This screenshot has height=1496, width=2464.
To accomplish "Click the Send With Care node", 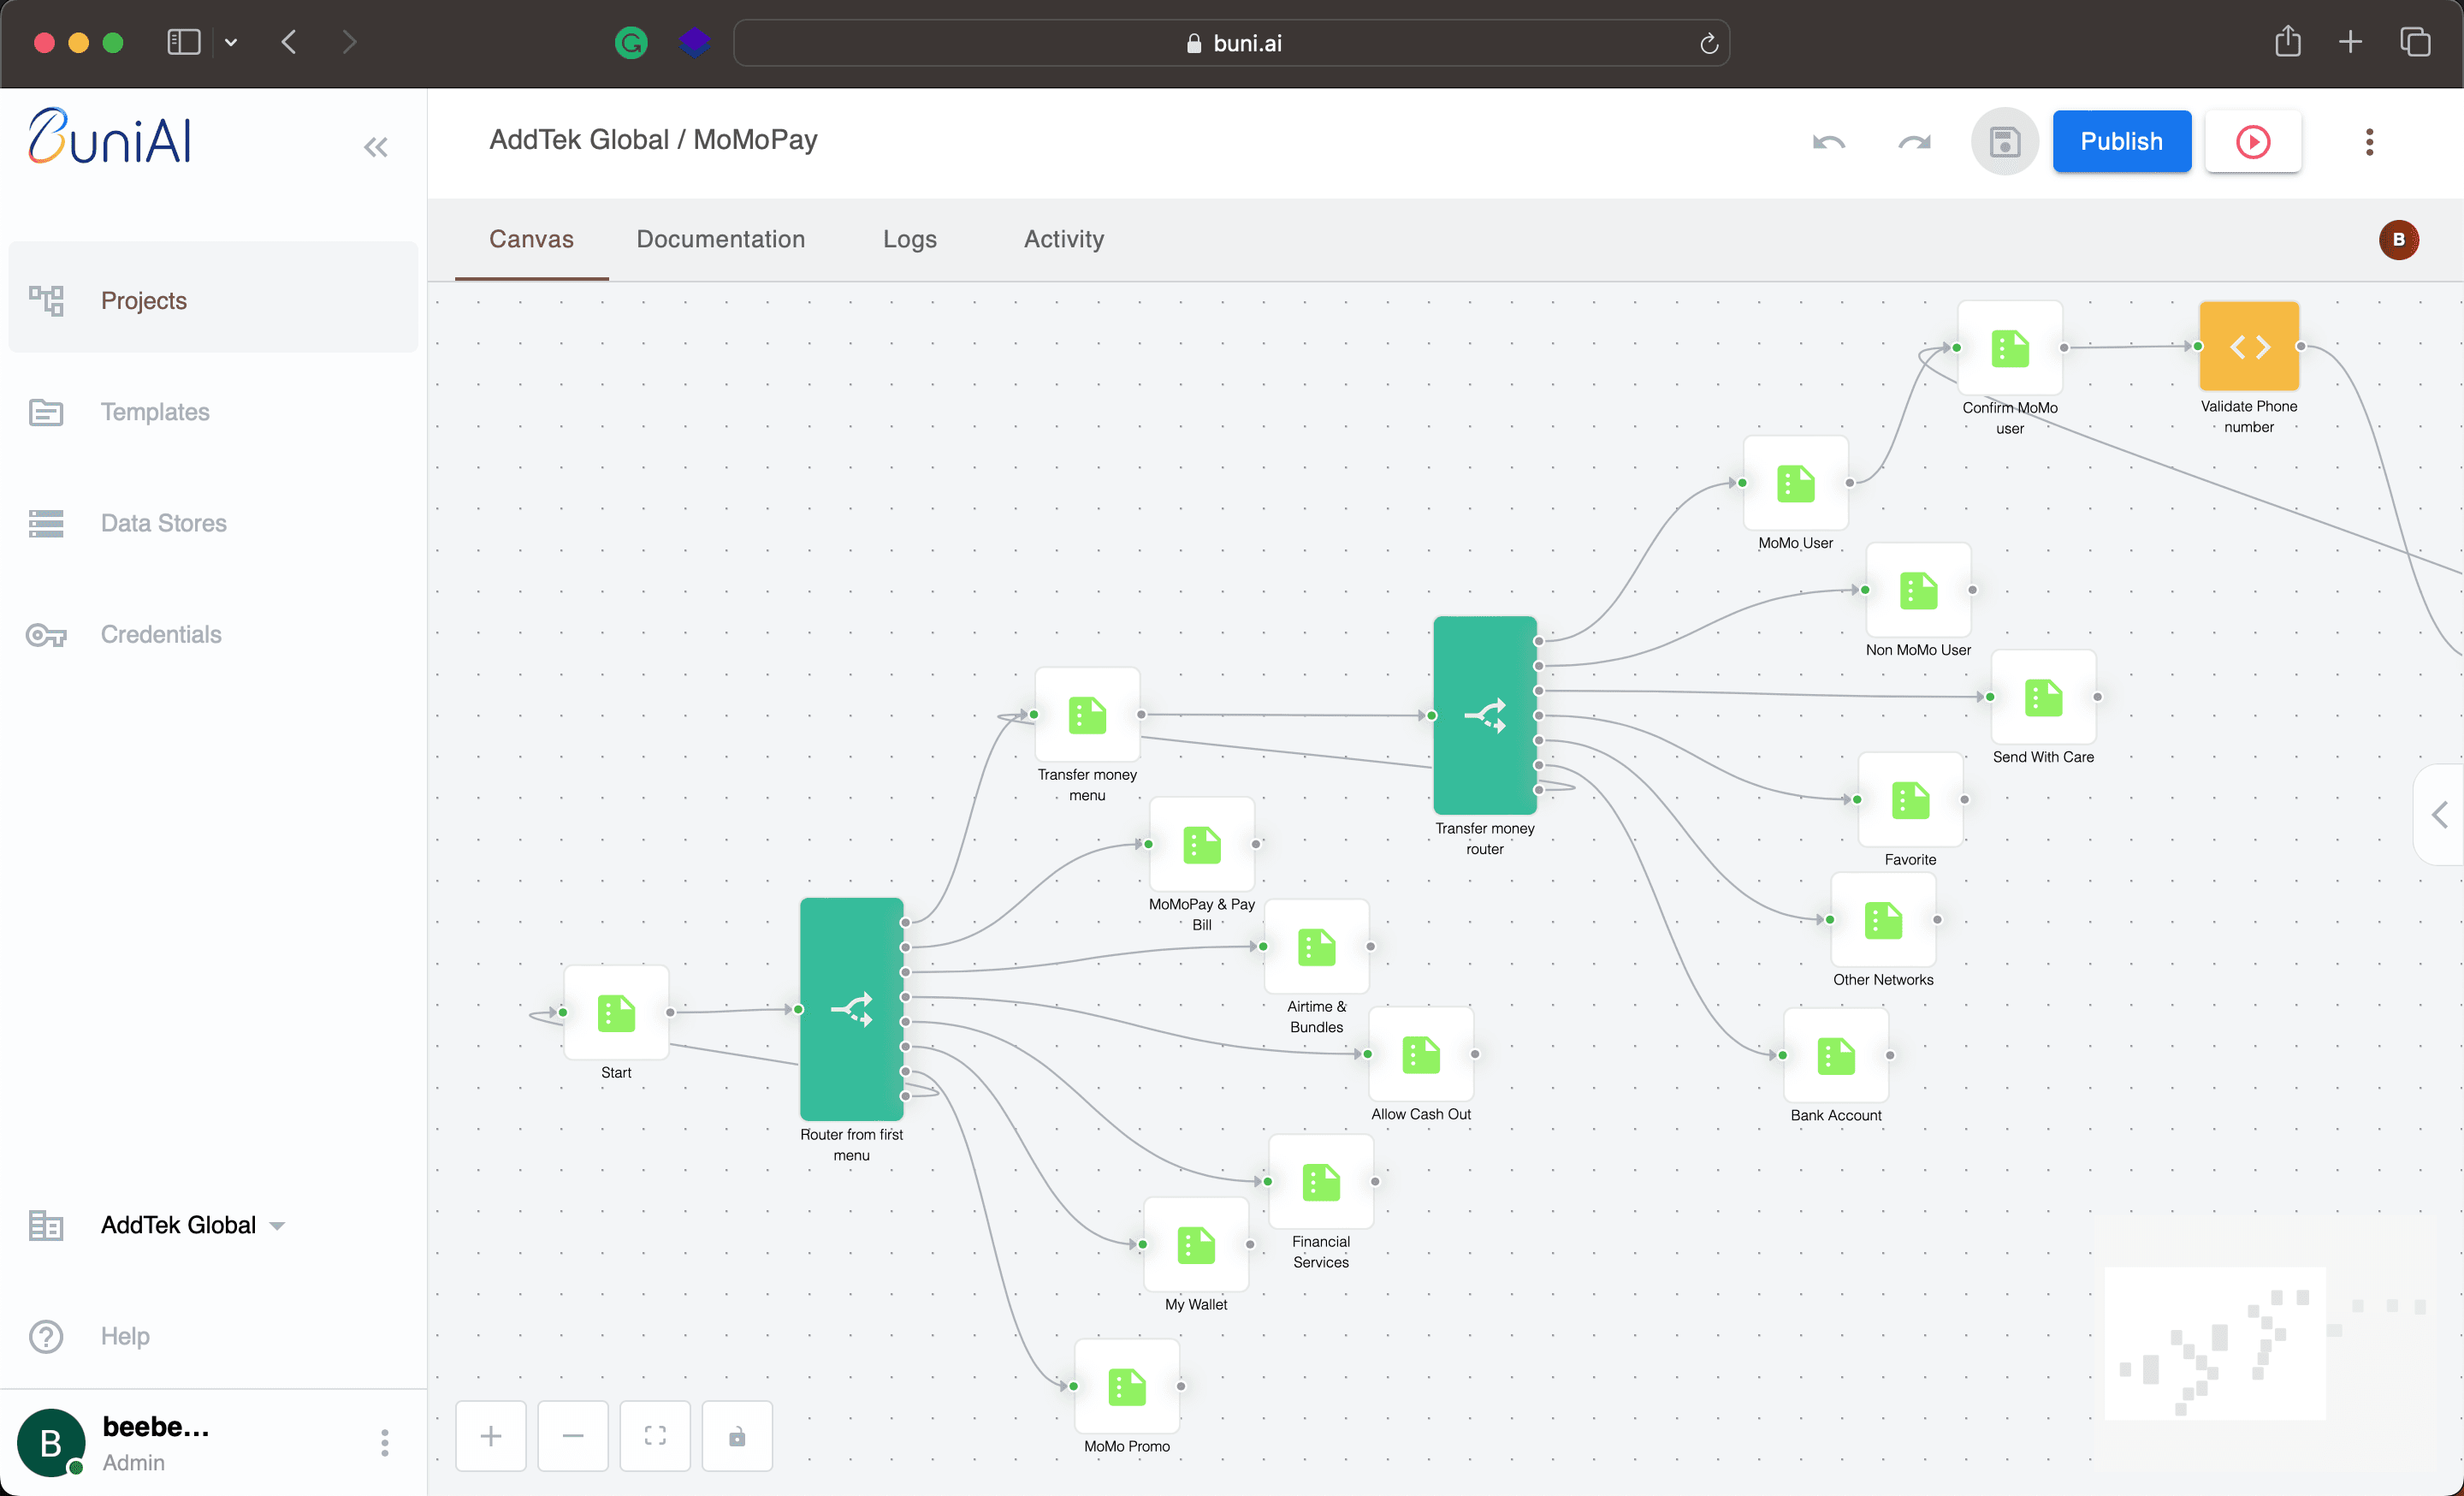I will (2043, 697).
